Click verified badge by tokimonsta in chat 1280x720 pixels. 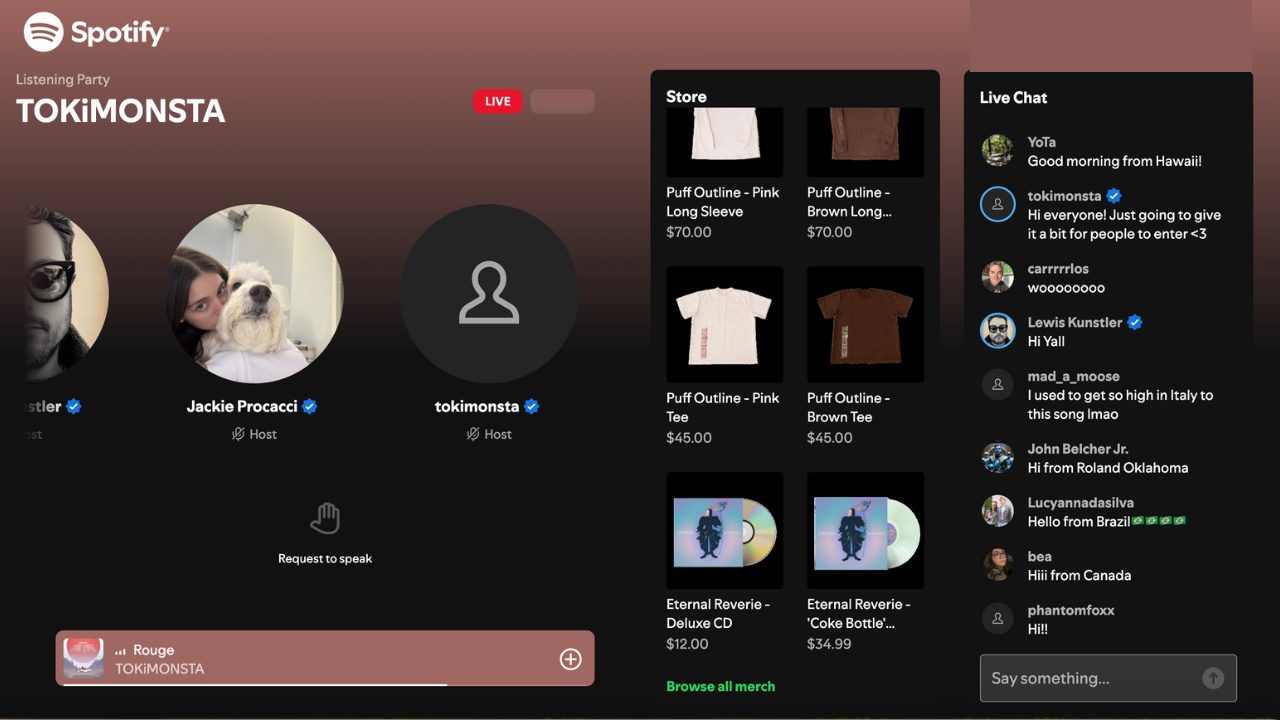[x=1114, y=196]
